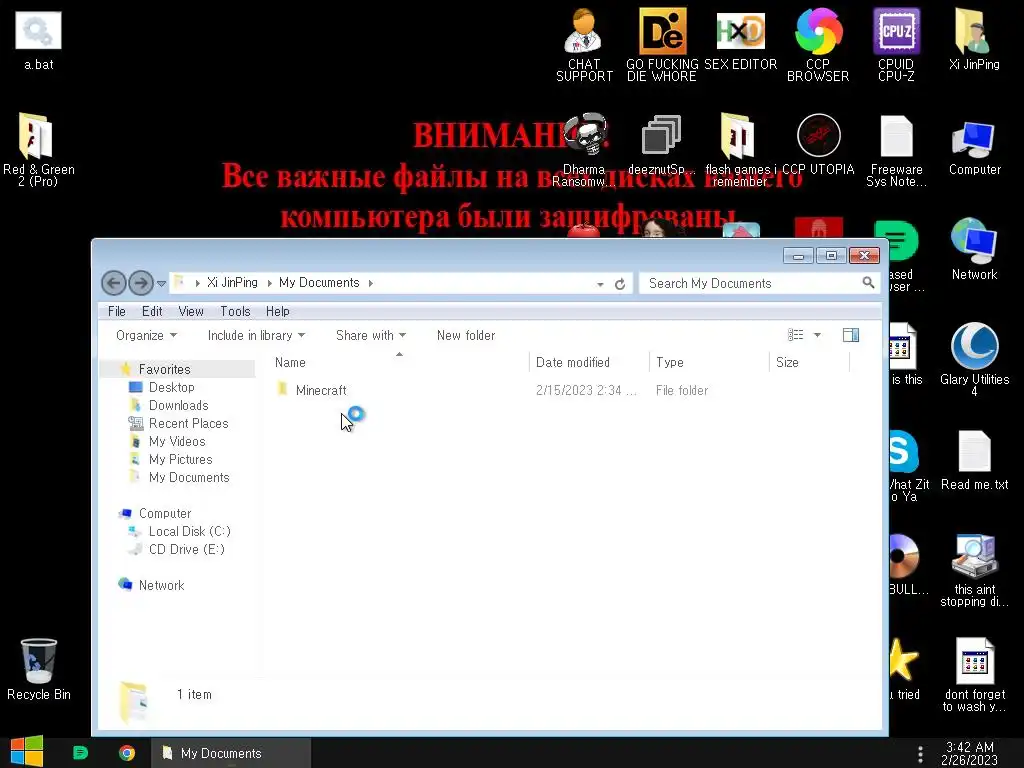Click the Windows Start button

(27, 752)
